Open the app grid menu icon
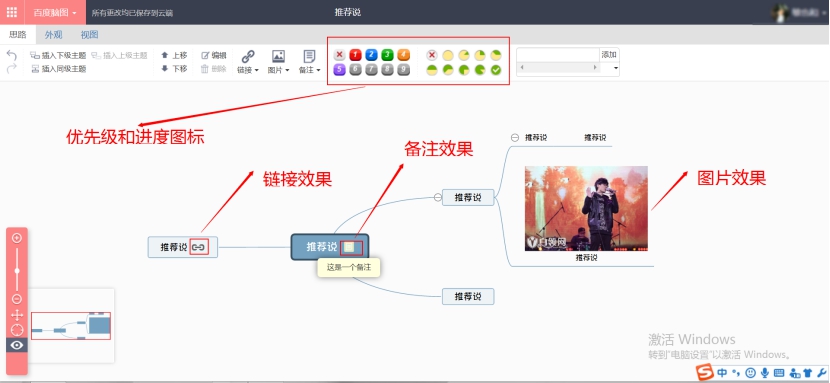Viewport: 830px width, 383px height. 12,12
